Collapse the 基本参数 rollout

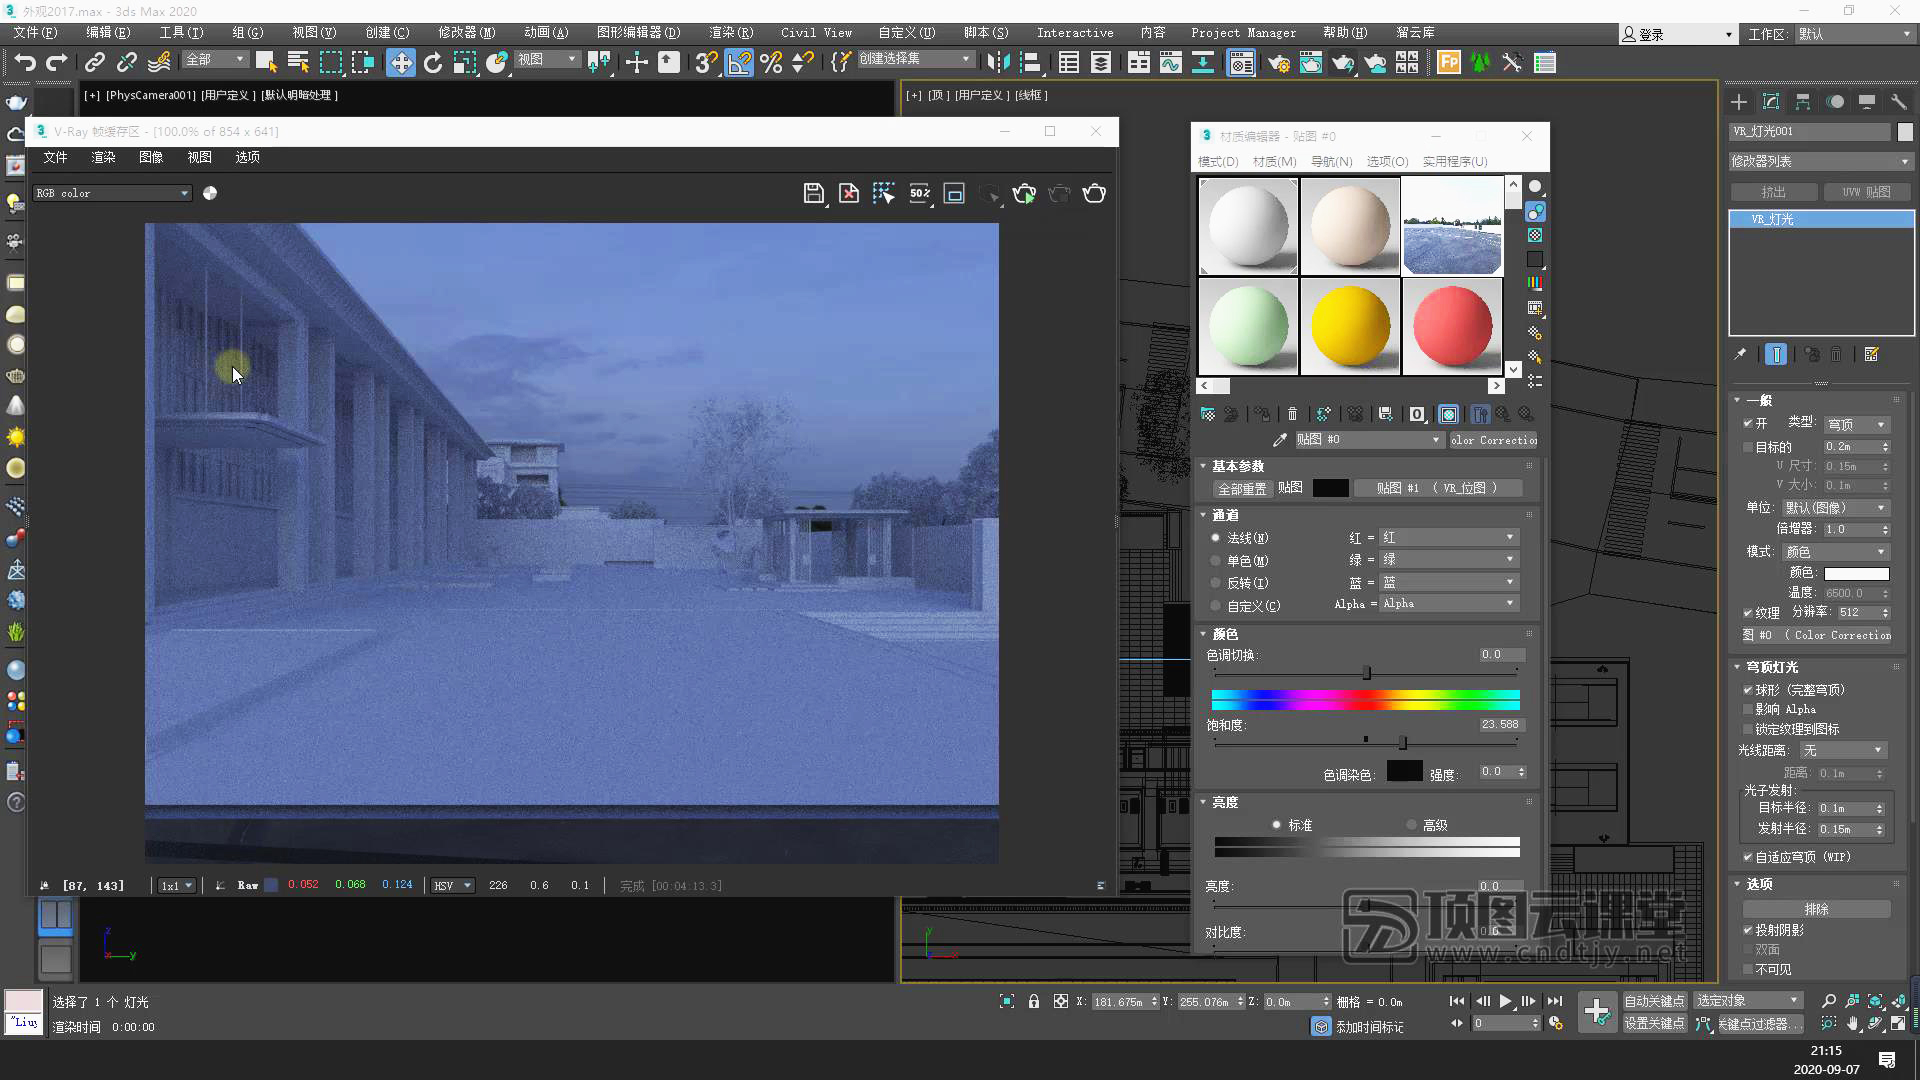[1237, 466]
